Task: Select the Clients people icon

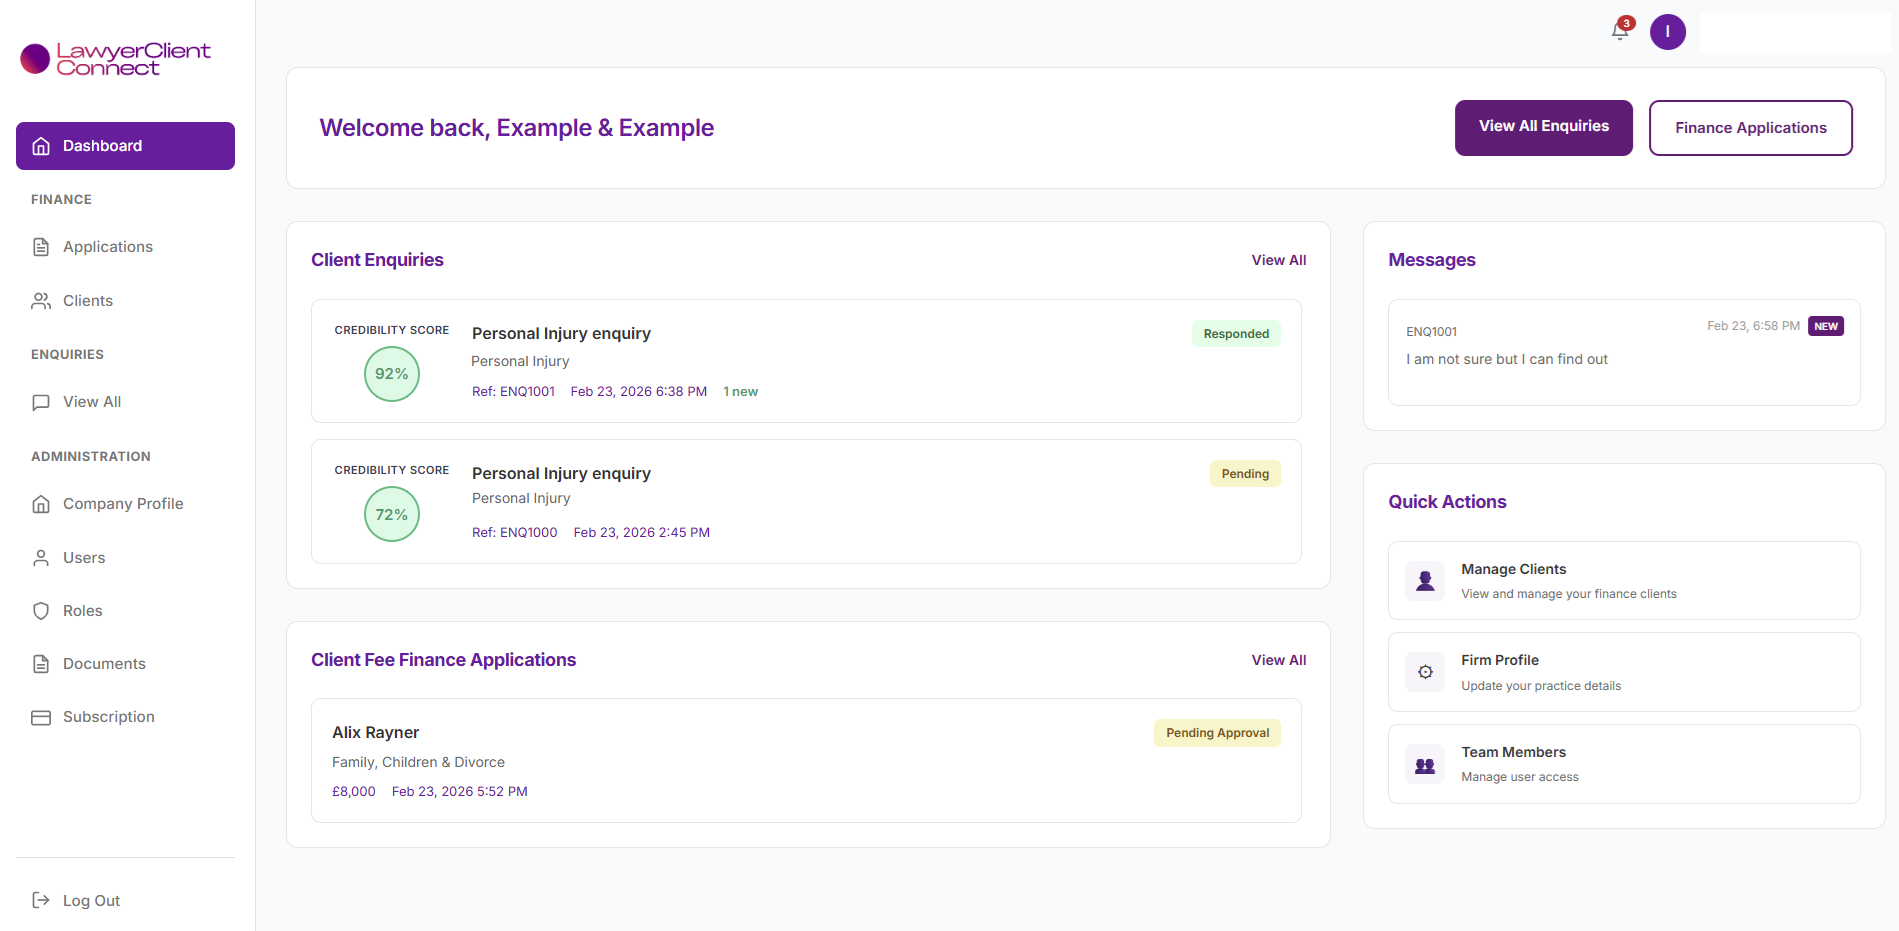Action: pos(40,300)
